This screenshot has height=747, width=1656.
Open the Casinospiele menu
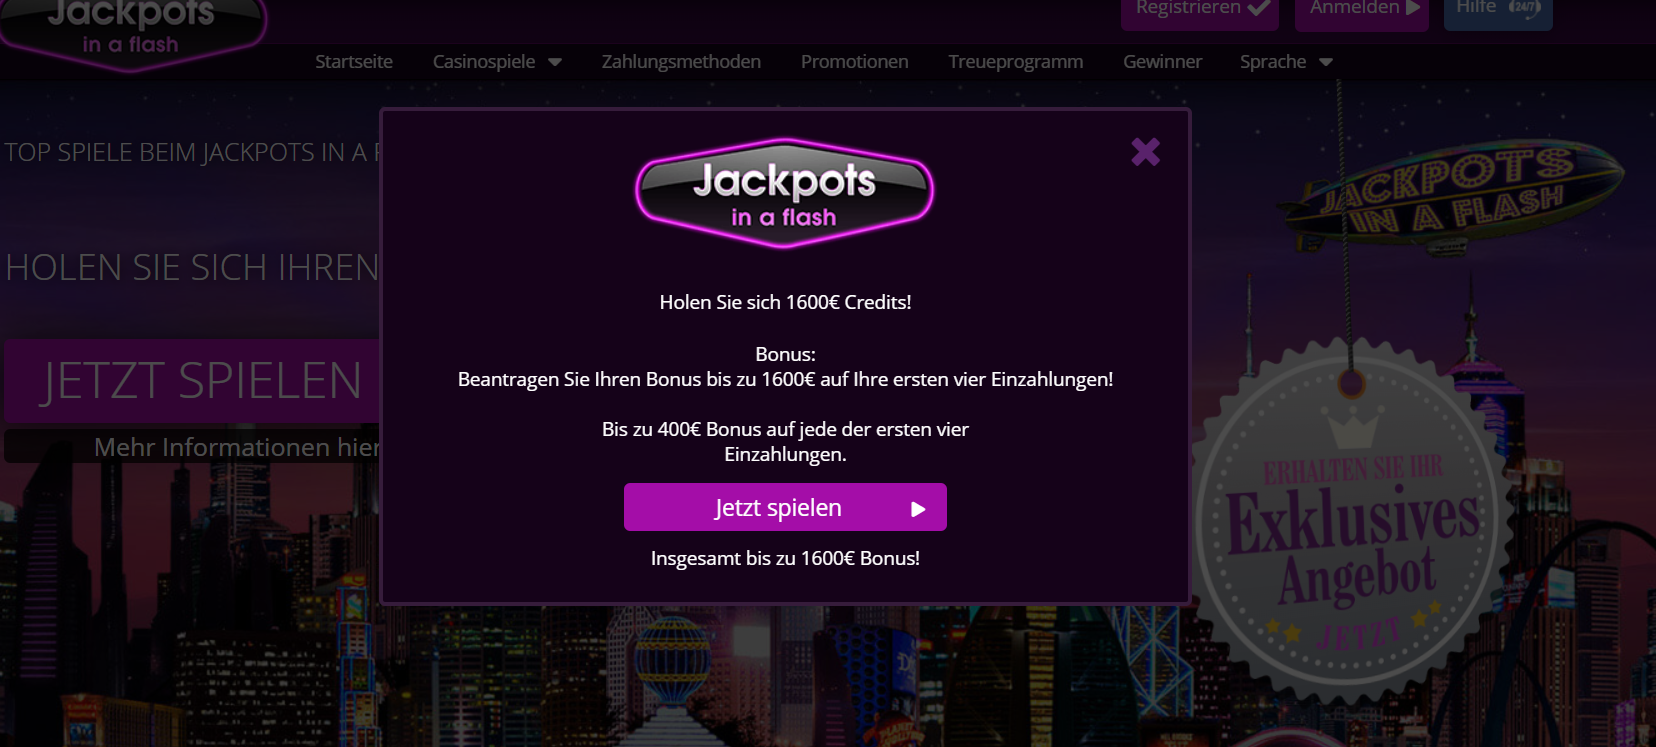[484, 62]
